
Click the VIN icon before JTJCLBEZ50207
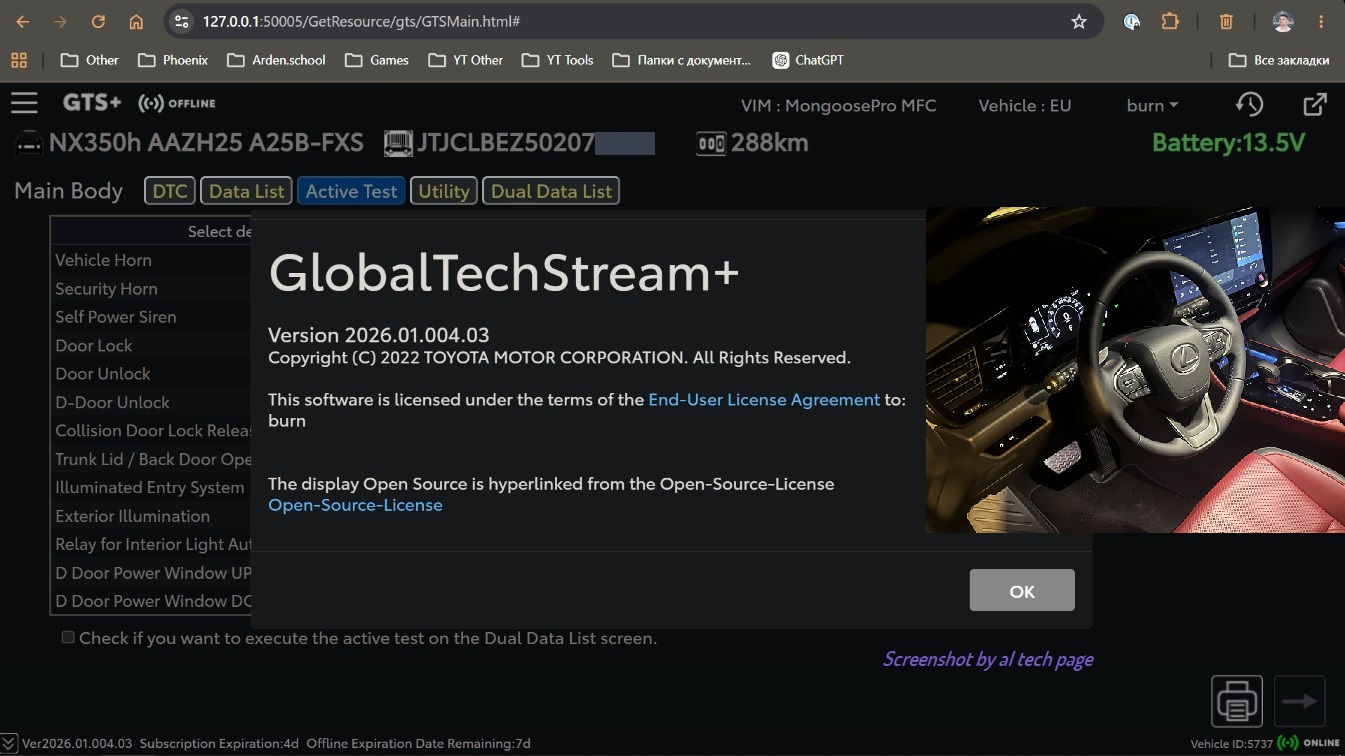[x=398, y=143]
